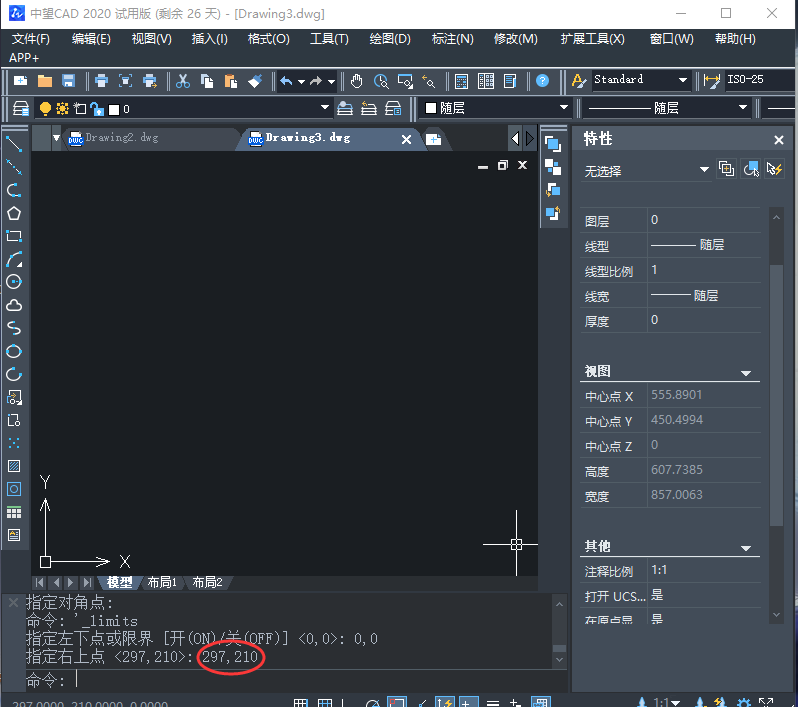This screenshot has width=798, height=707.
Task: Open the 绘图(D) menu
Action: coord(390,39)
